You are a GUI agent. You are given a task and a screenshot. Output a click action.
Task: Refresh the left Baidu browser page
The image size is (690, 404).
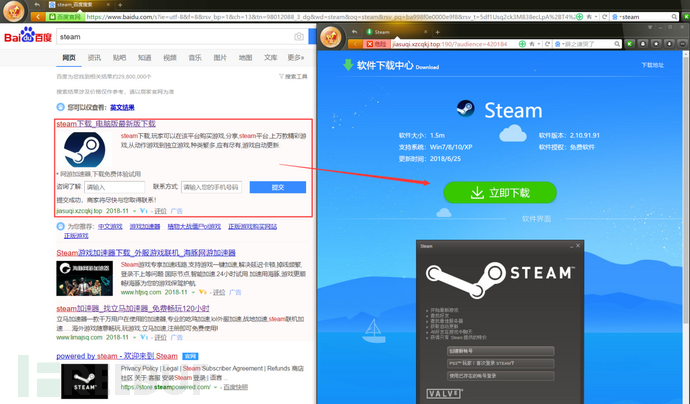point(605,17)
